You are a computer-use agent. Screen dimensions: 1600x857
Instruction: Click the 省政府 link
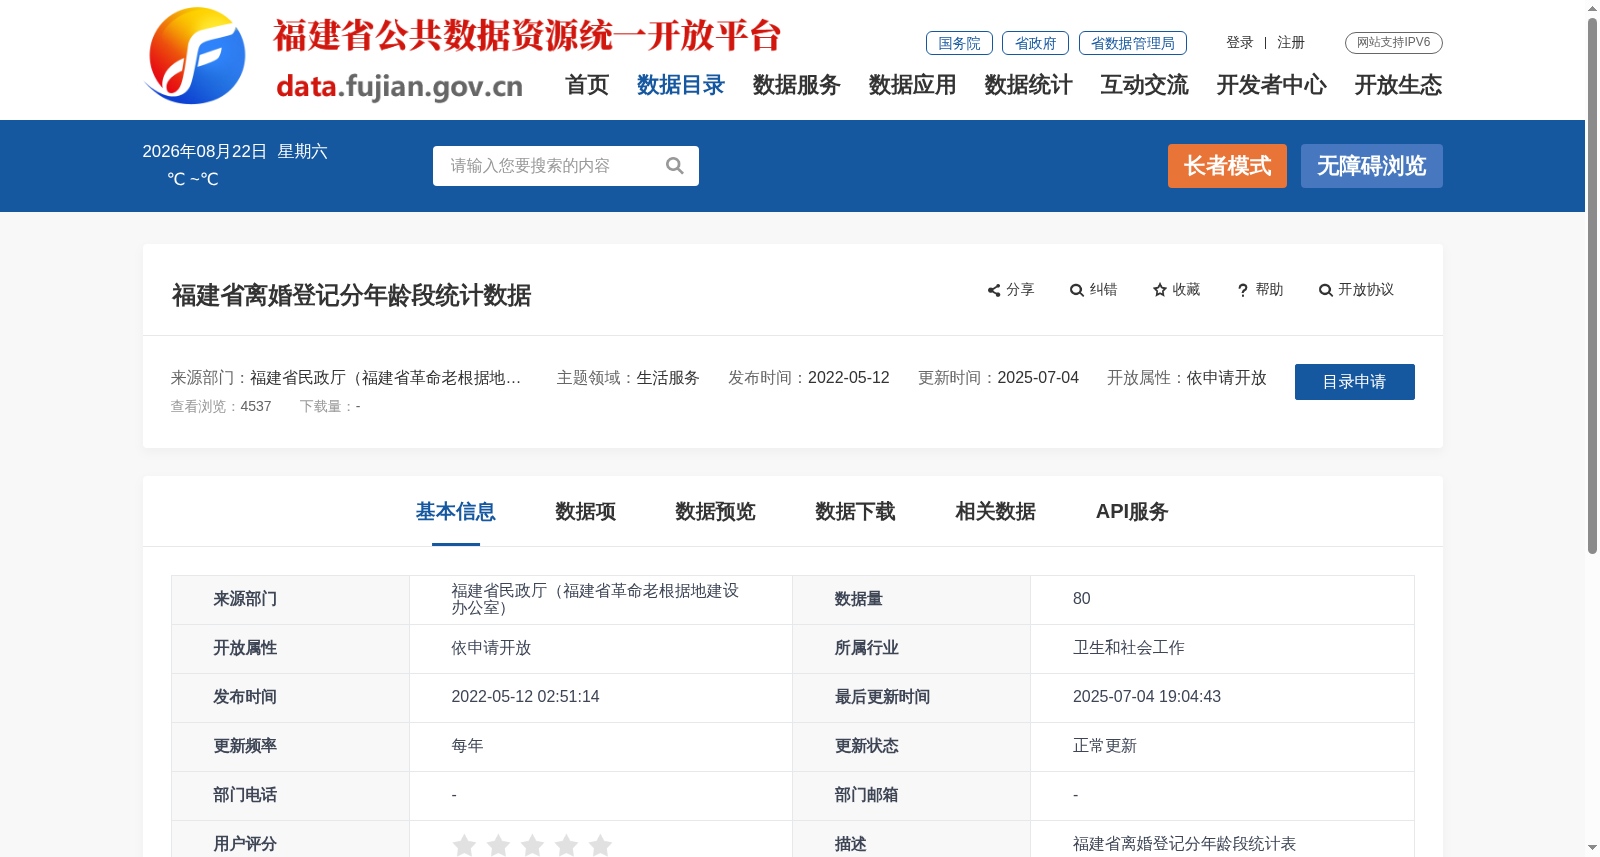click(1036, 43)
